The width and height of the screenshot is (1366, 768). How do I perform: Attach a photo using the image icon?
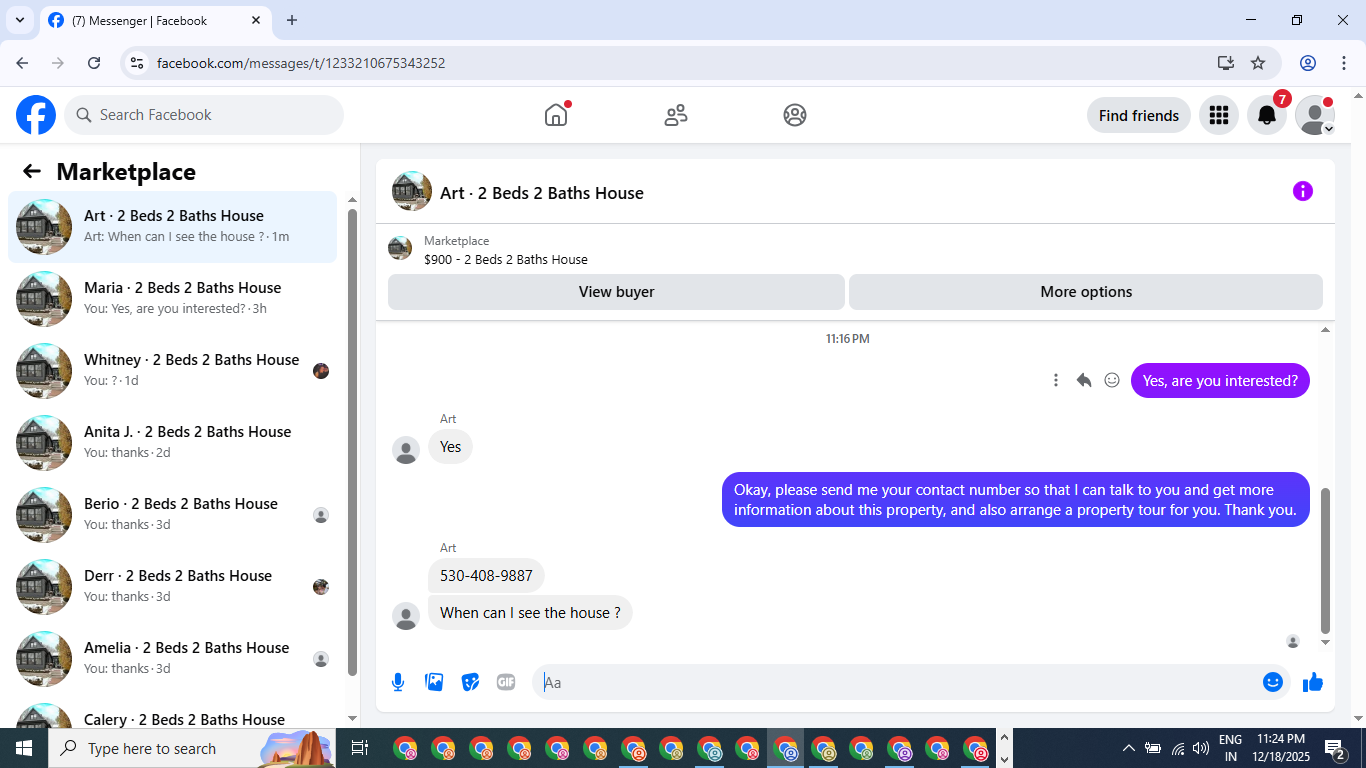click(x=434, y=682)
